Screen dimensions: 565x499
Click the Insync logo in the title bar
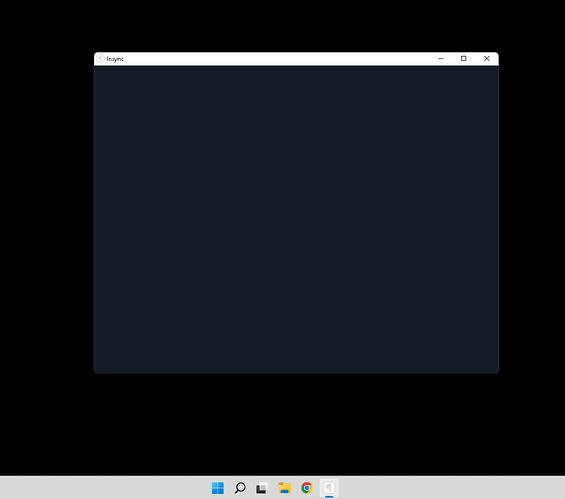coord(101,58)
